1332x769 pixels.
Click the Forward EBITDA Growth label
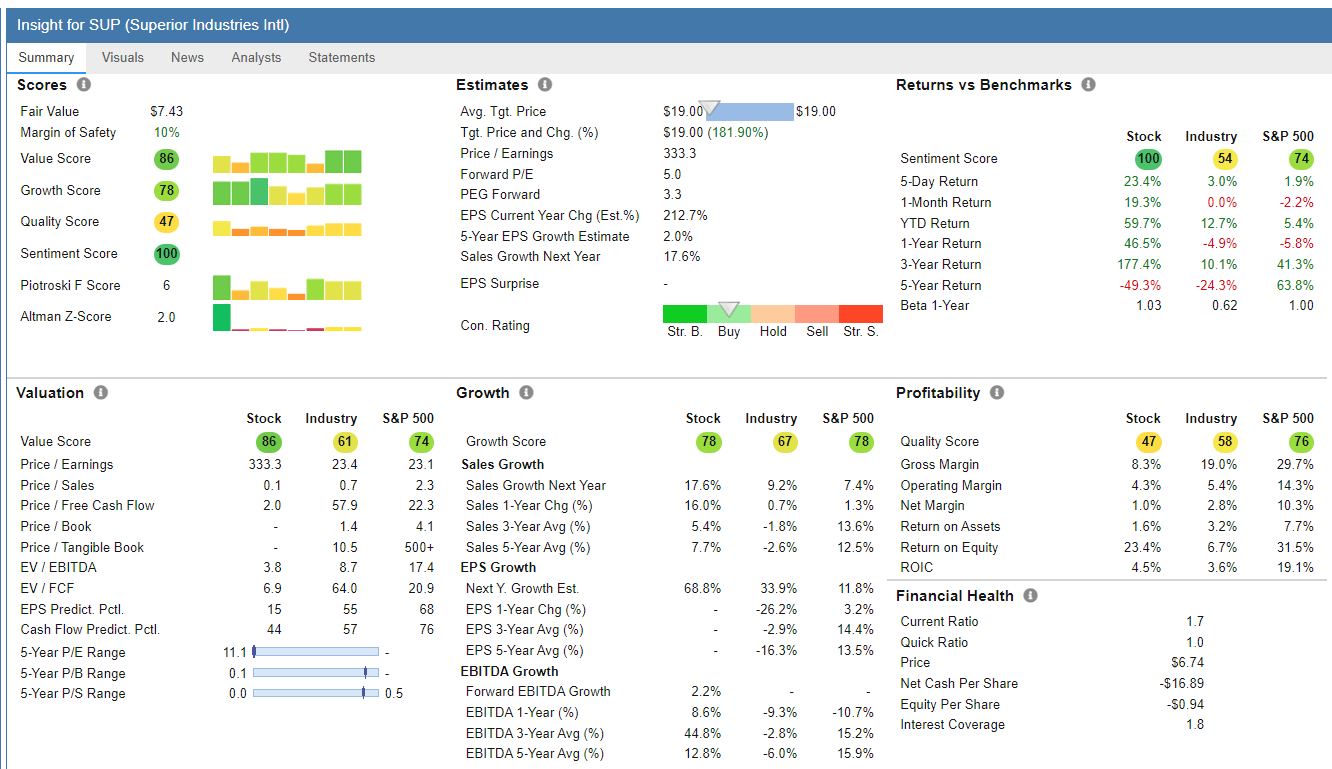point(538,692)
